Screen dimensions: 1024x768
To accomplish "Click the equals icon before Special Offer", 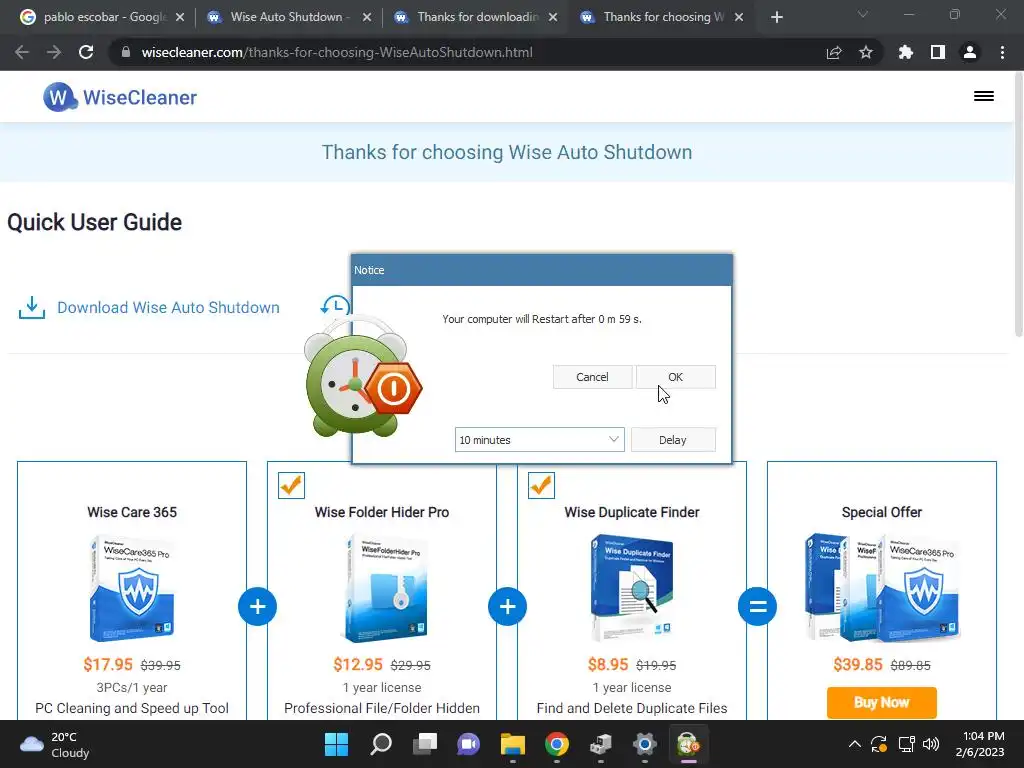I will point(758,607).
